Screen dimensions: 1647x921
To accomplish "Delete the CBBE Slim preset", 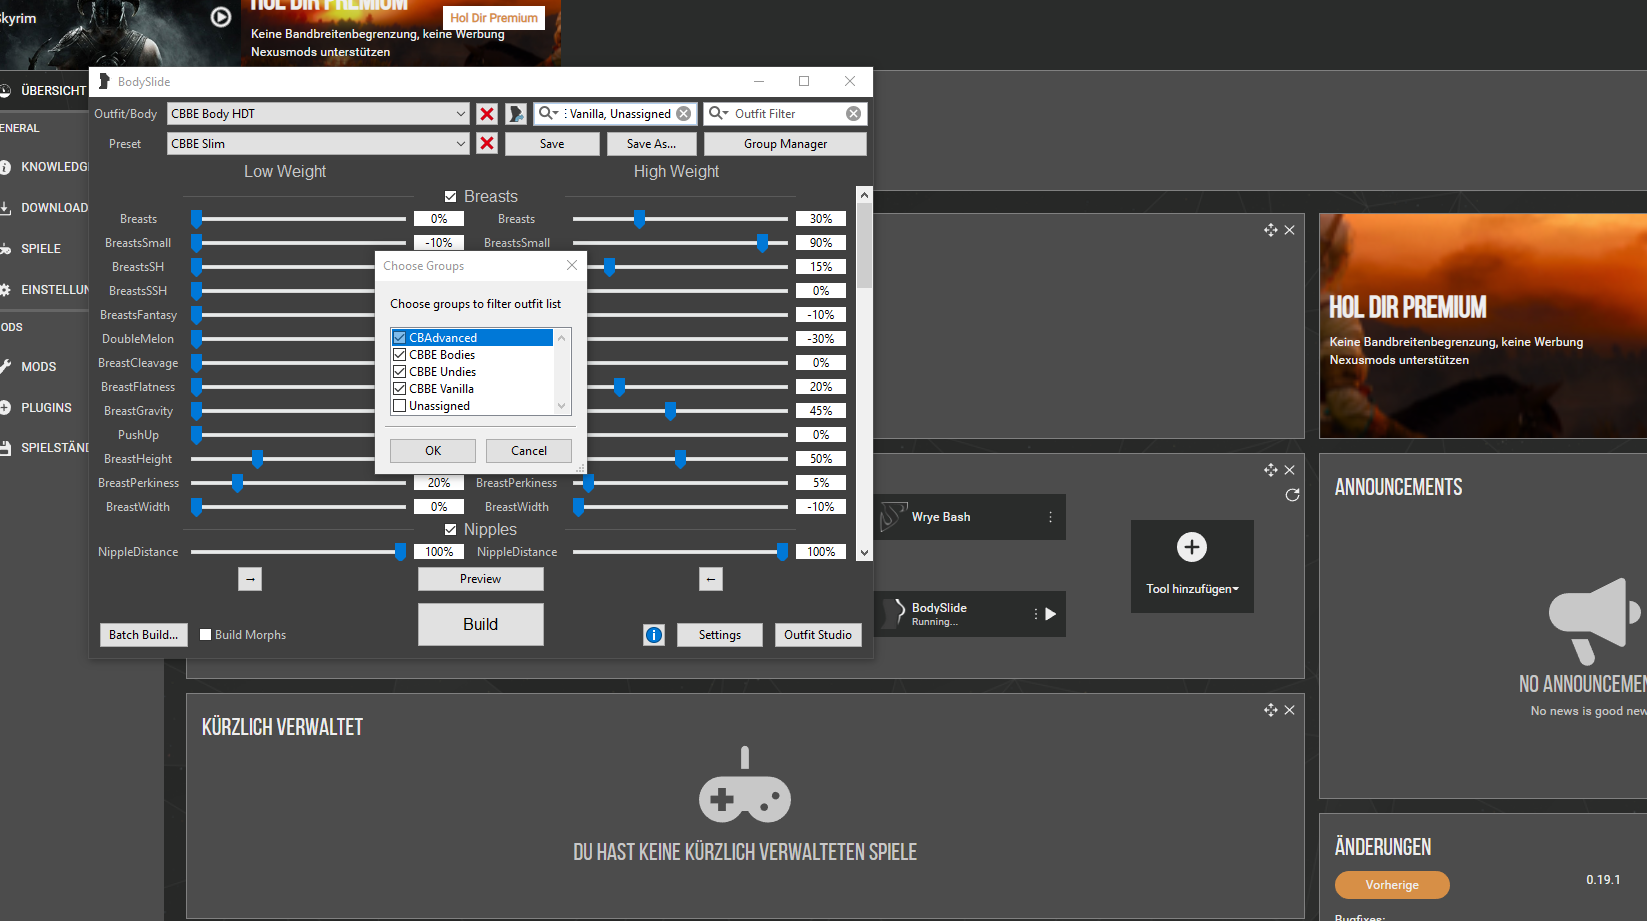I will click(487, 144).
